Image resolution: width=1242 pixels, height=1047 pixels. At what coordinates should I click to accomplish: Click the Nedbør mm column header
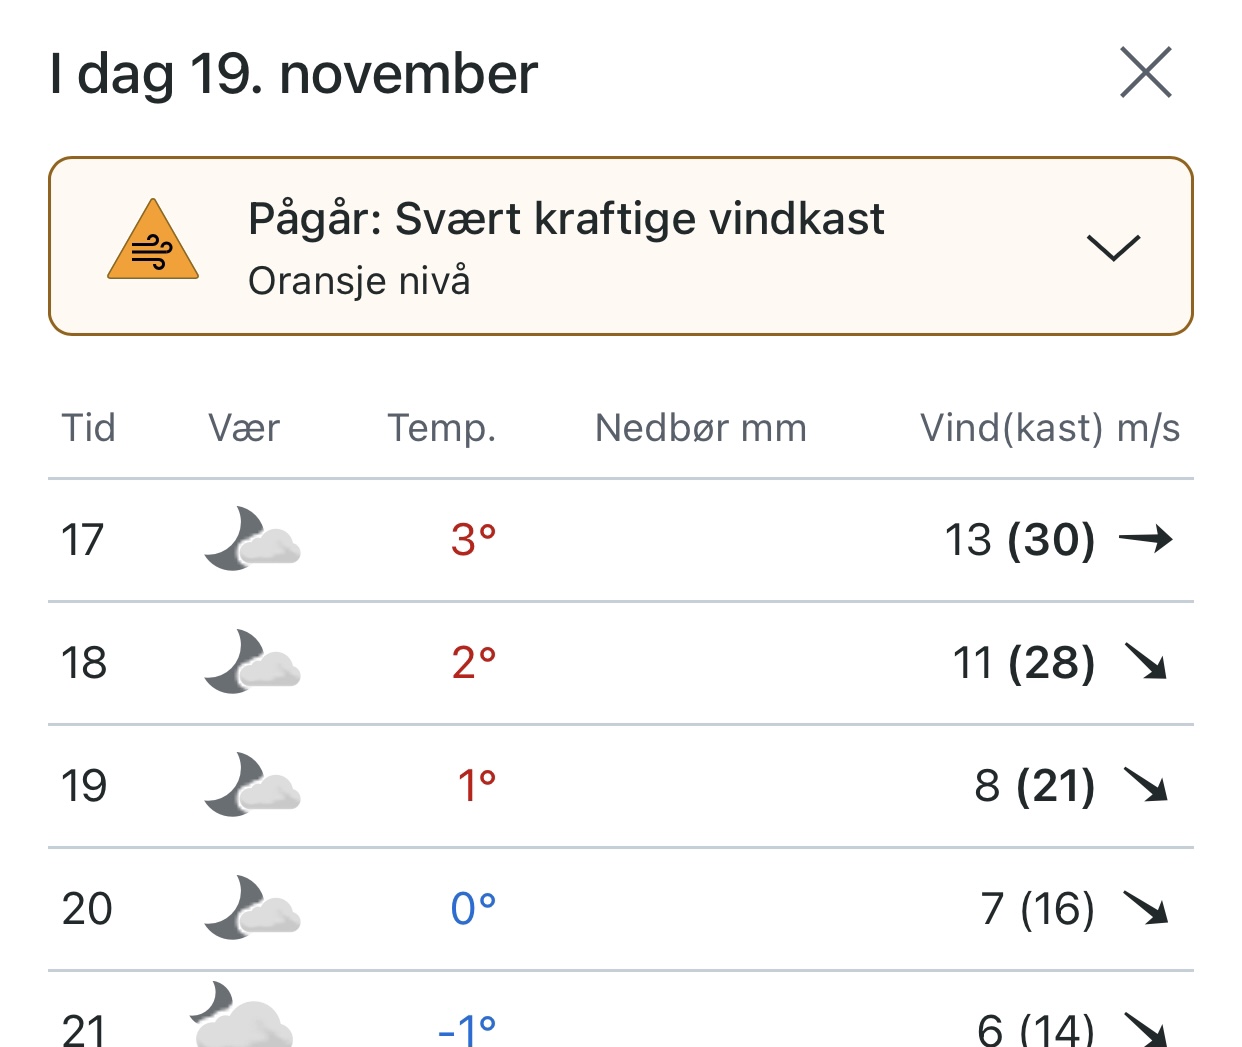(x=701, y=428)
